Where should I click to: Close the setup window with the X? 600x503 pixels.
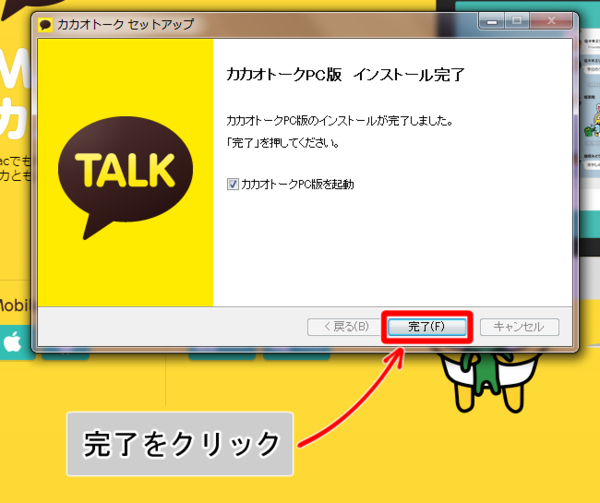[x=551, y=21]
